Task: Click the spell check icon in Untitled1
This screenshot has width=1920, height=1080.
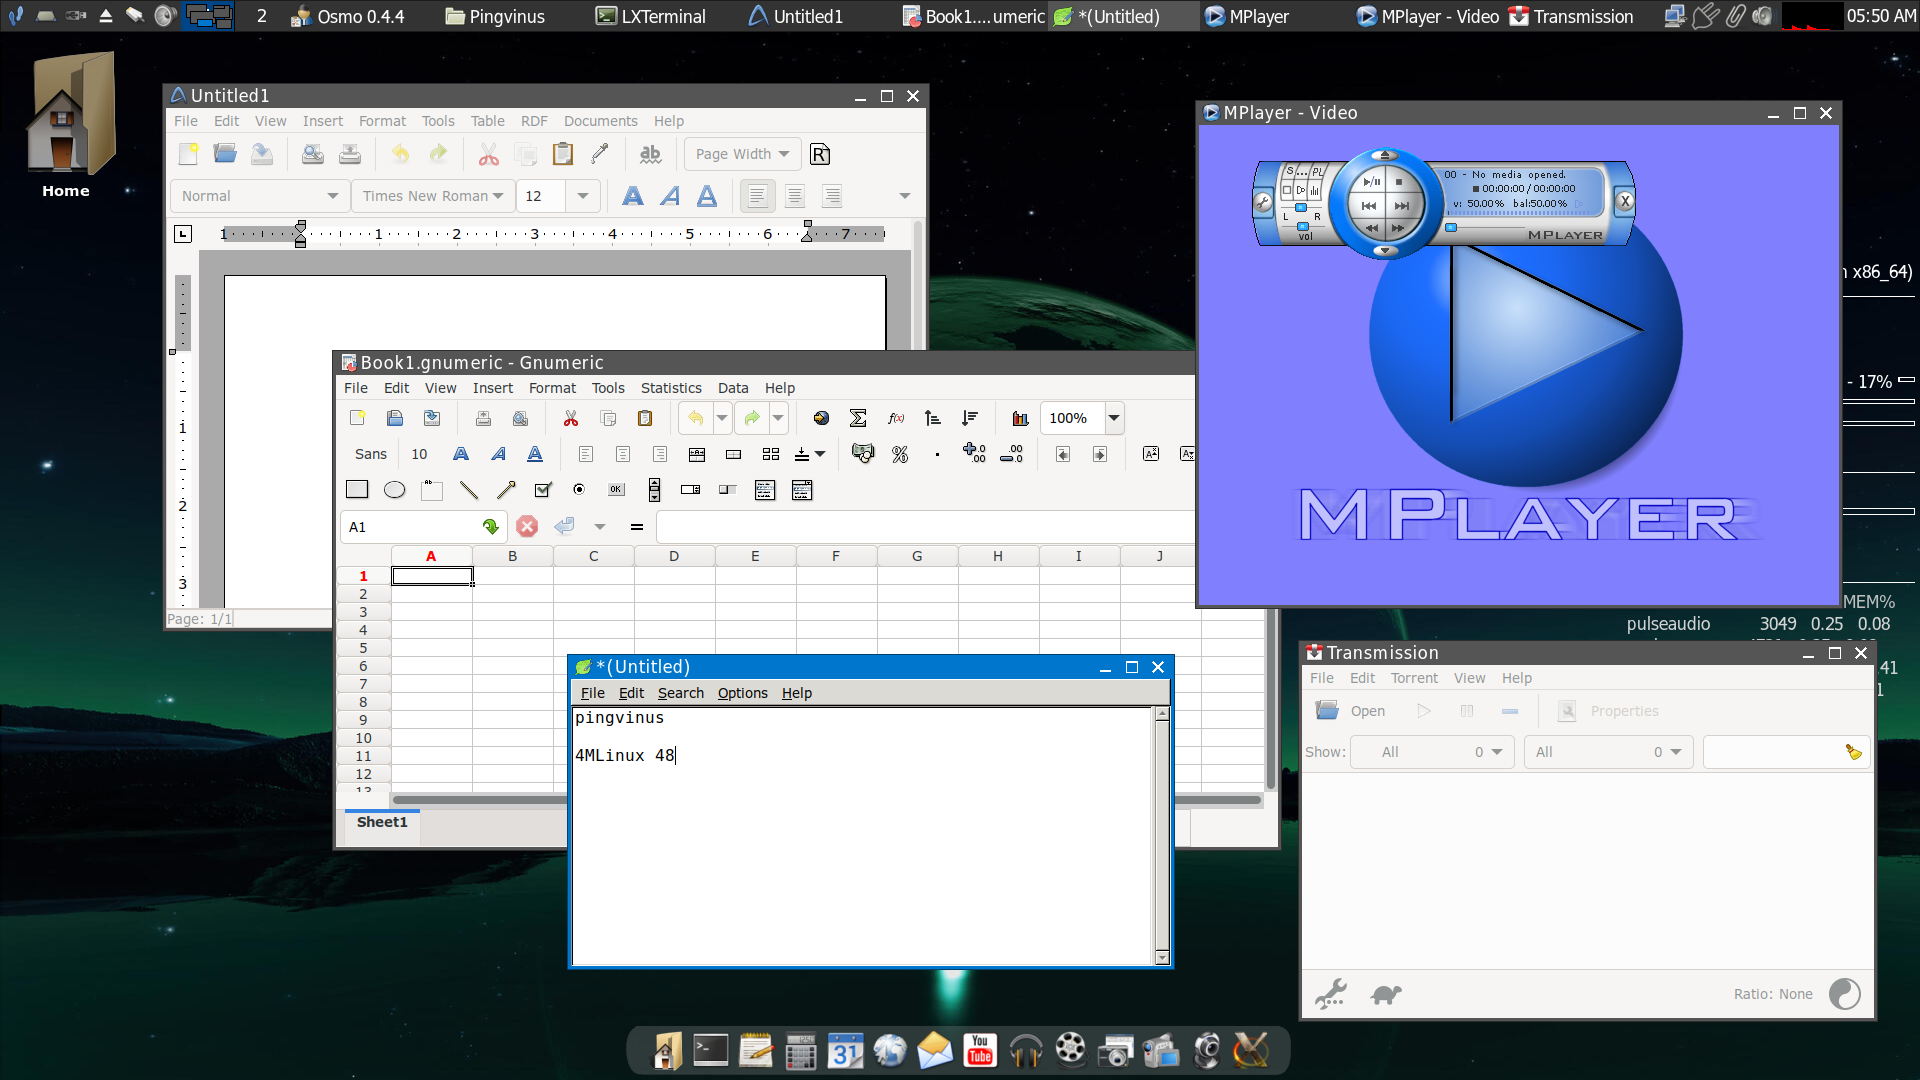Action: pyautogui.click(x=650, y=154)
